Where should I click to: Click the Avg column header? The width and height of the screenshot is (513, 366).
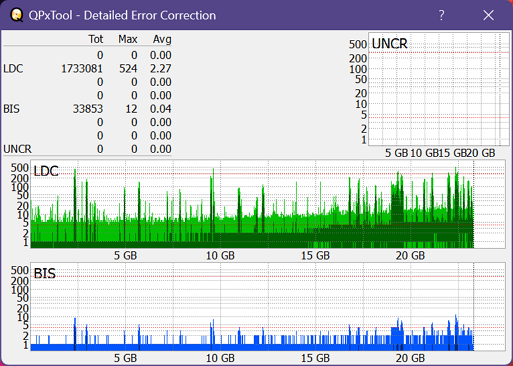pyautogui.click(x=162, y=39)
